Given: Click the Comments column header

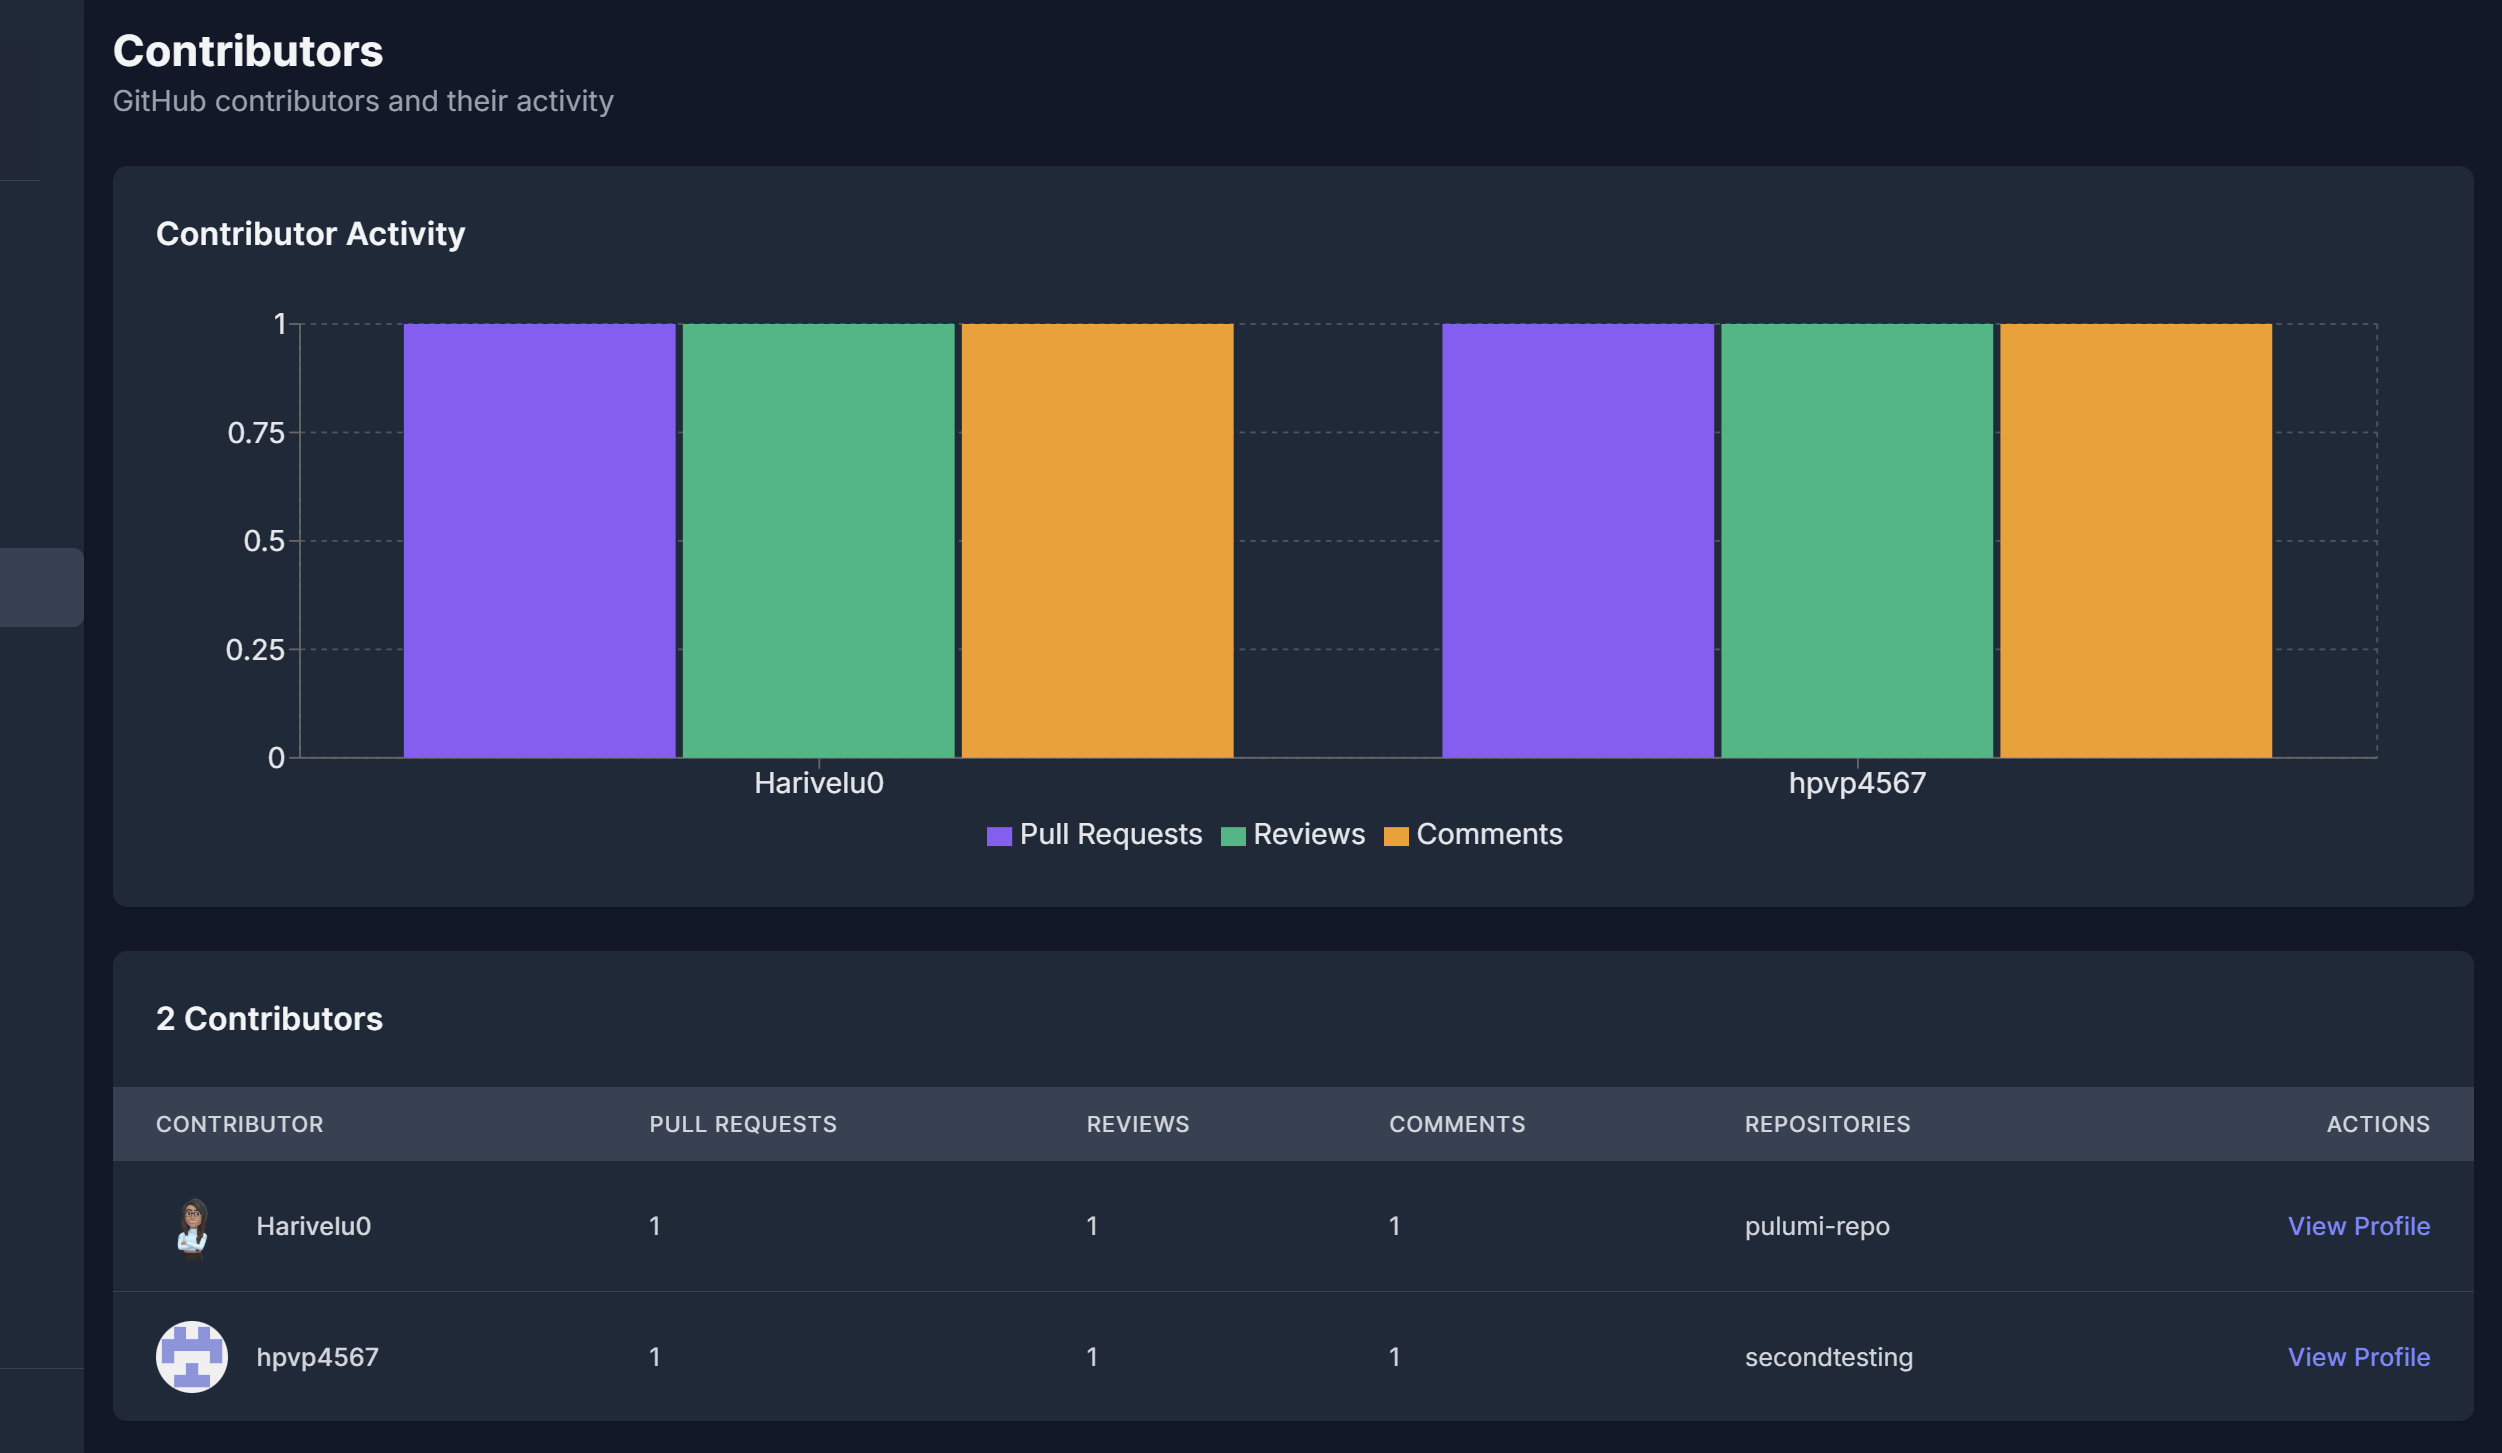Looking at the screenshot, I should (x=1457, y=1124).
